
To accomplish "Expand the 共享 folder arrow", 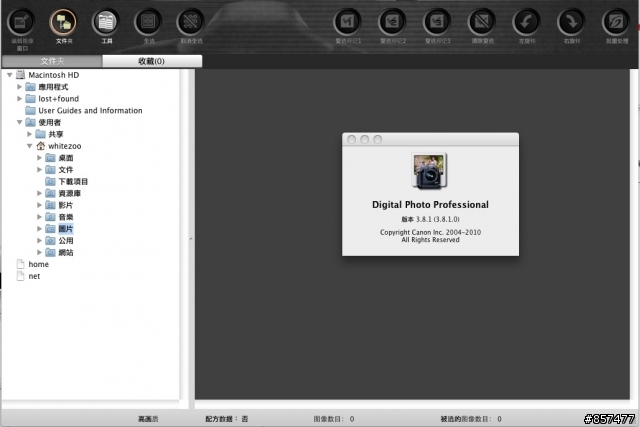I will [x=29, y=134].
